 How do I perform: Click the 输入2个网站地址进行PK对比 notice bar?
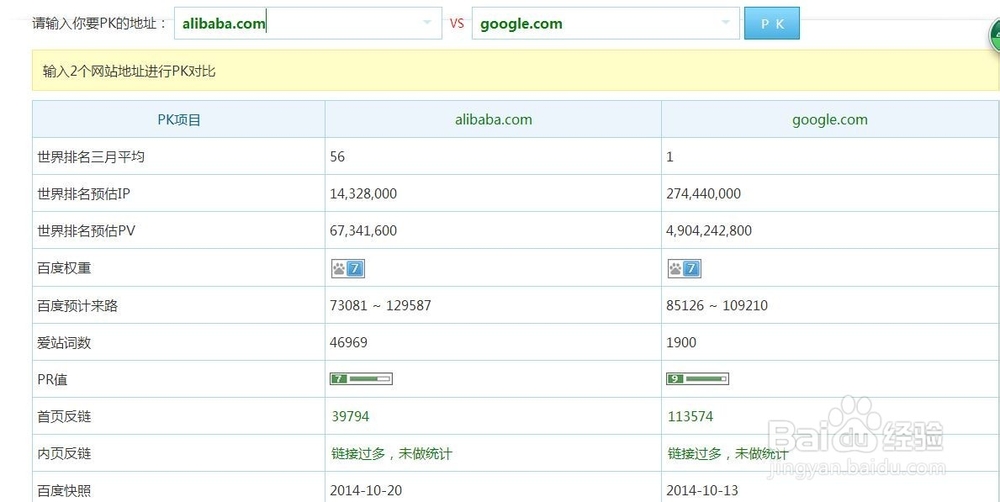point(515,71)
